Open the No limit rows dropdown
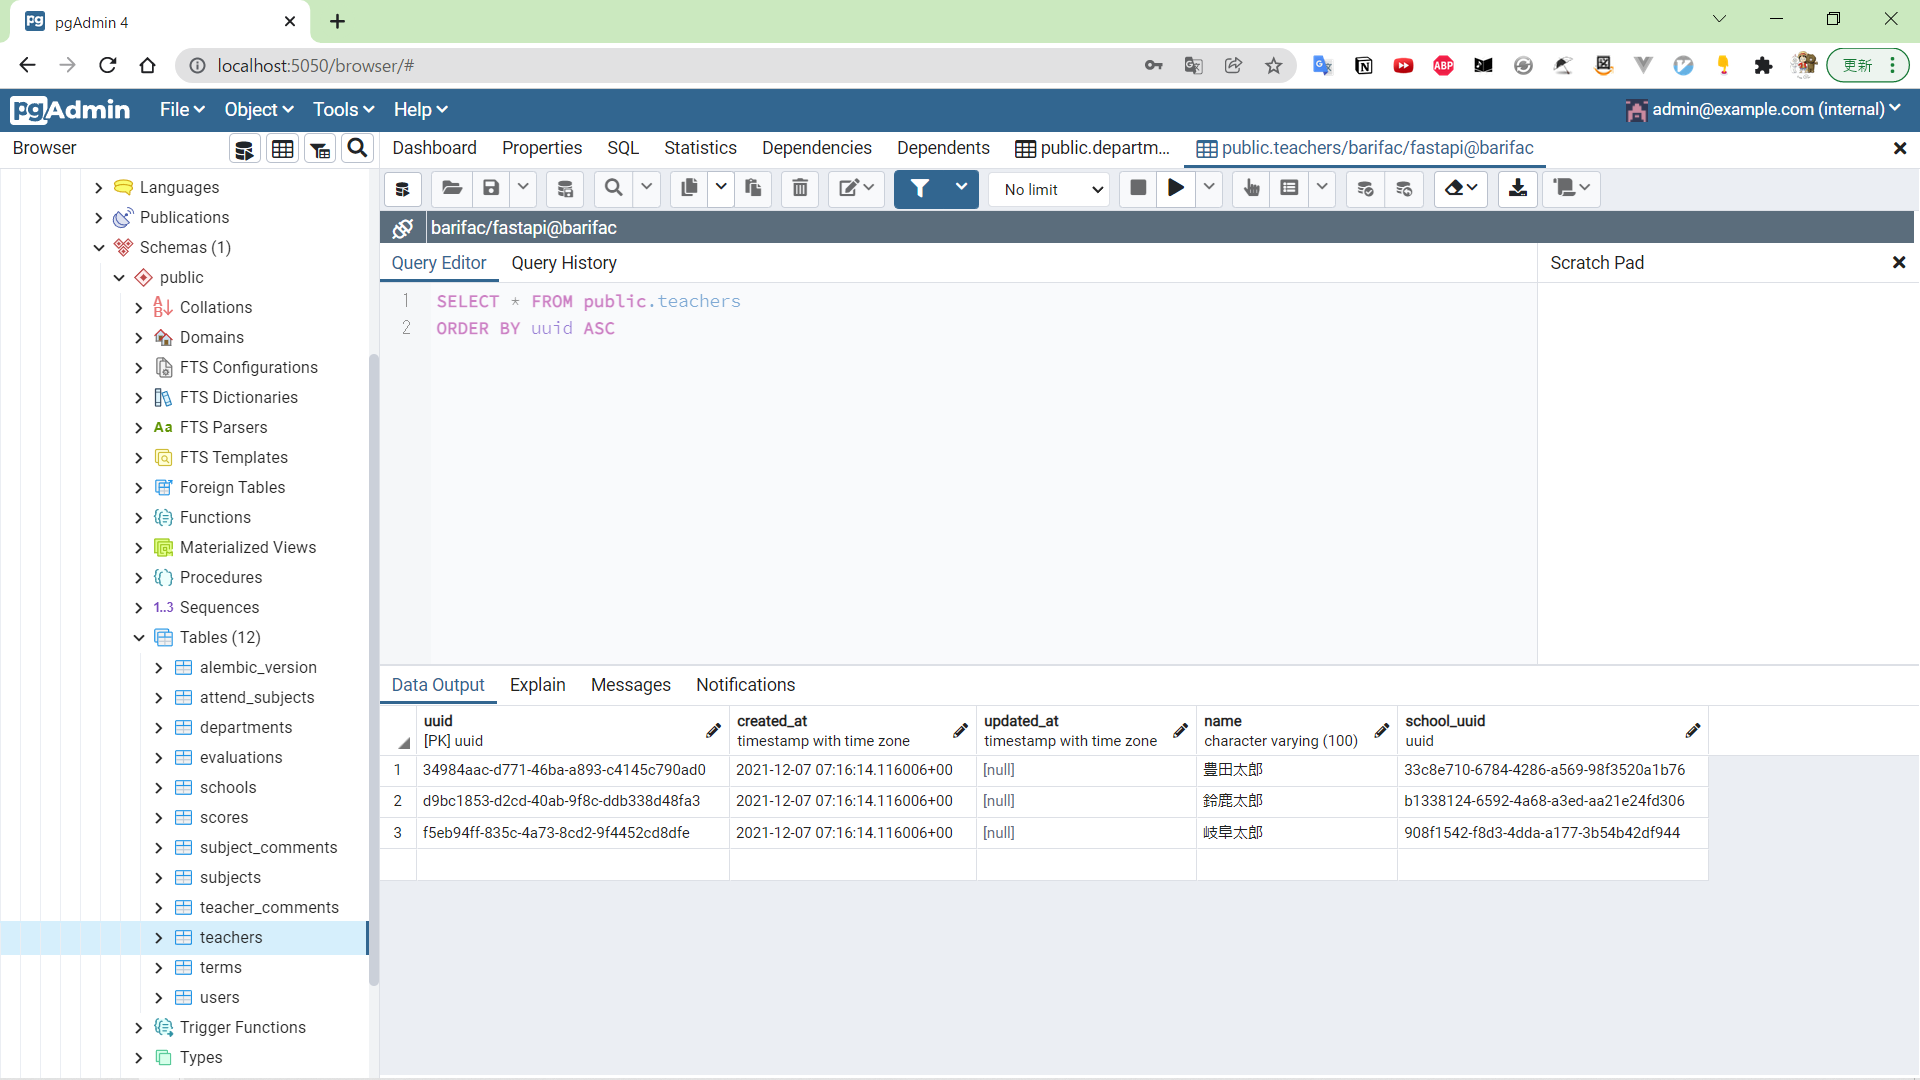Viewport: 1920px width, 1080px height. click(1049, 190)
